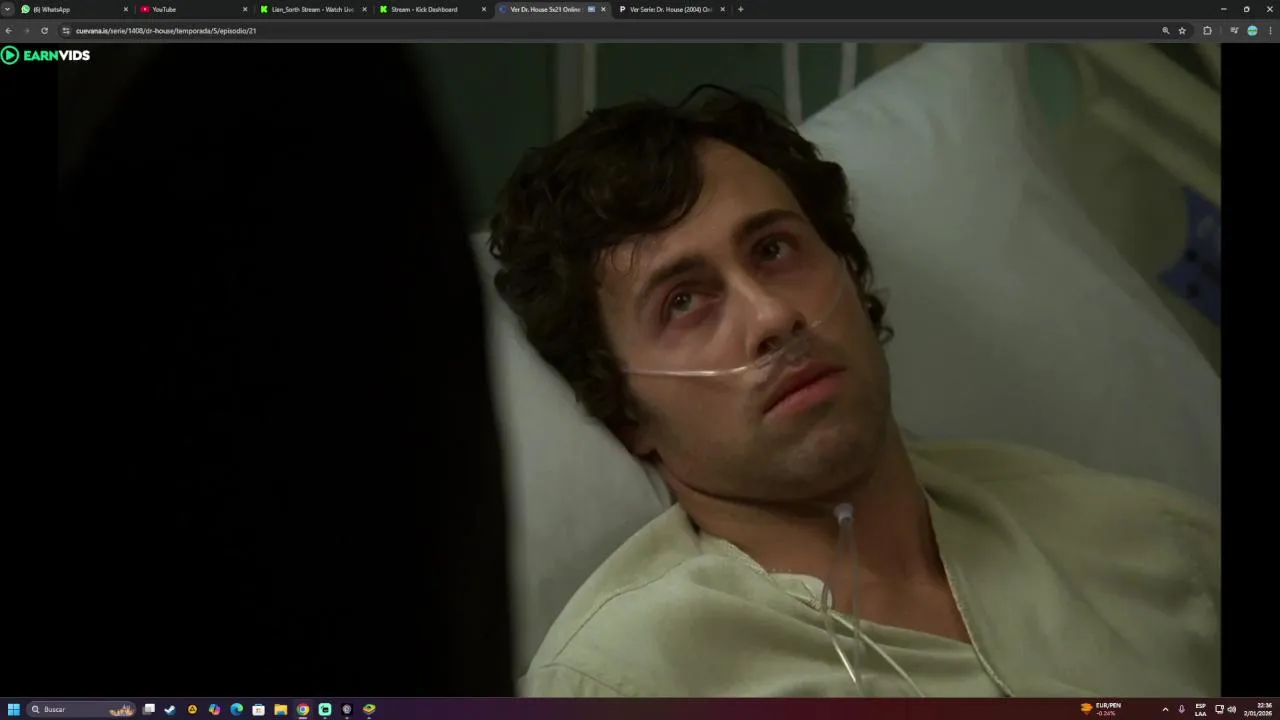Click the Buscar taskbar search box
Image resolution: width=1280 pixels, height=720 pixels.
82,709
